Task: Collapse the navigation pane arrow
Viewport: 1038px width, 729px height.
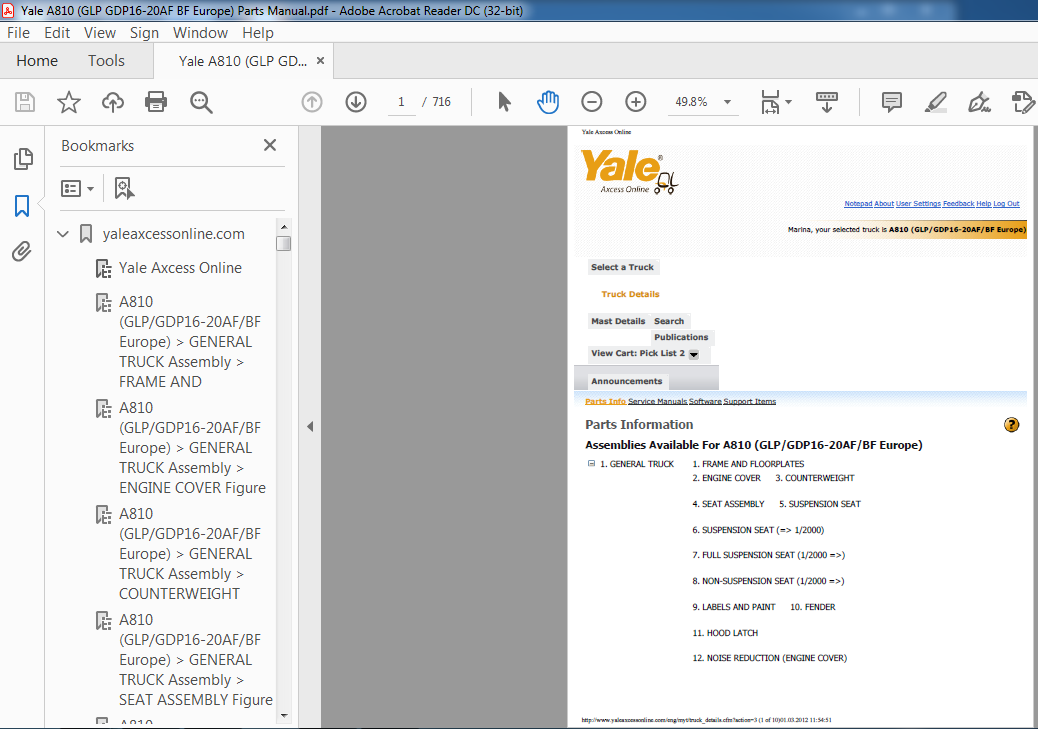Action: click(x=310, y=426)
